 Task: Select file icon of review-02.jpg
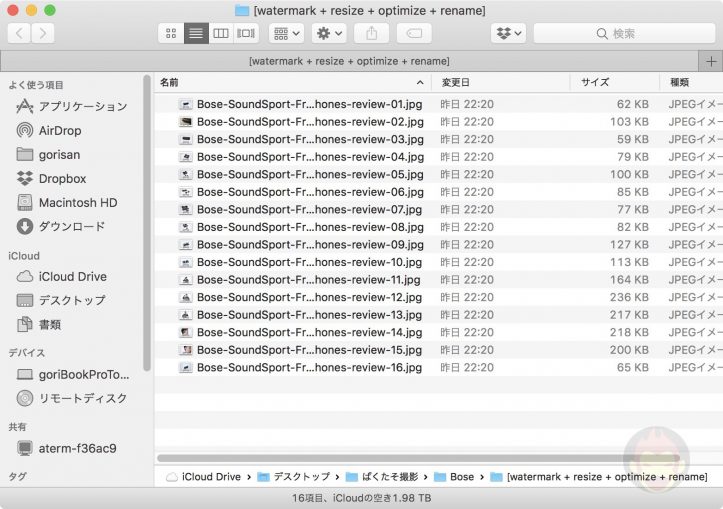tap(185, 122)
